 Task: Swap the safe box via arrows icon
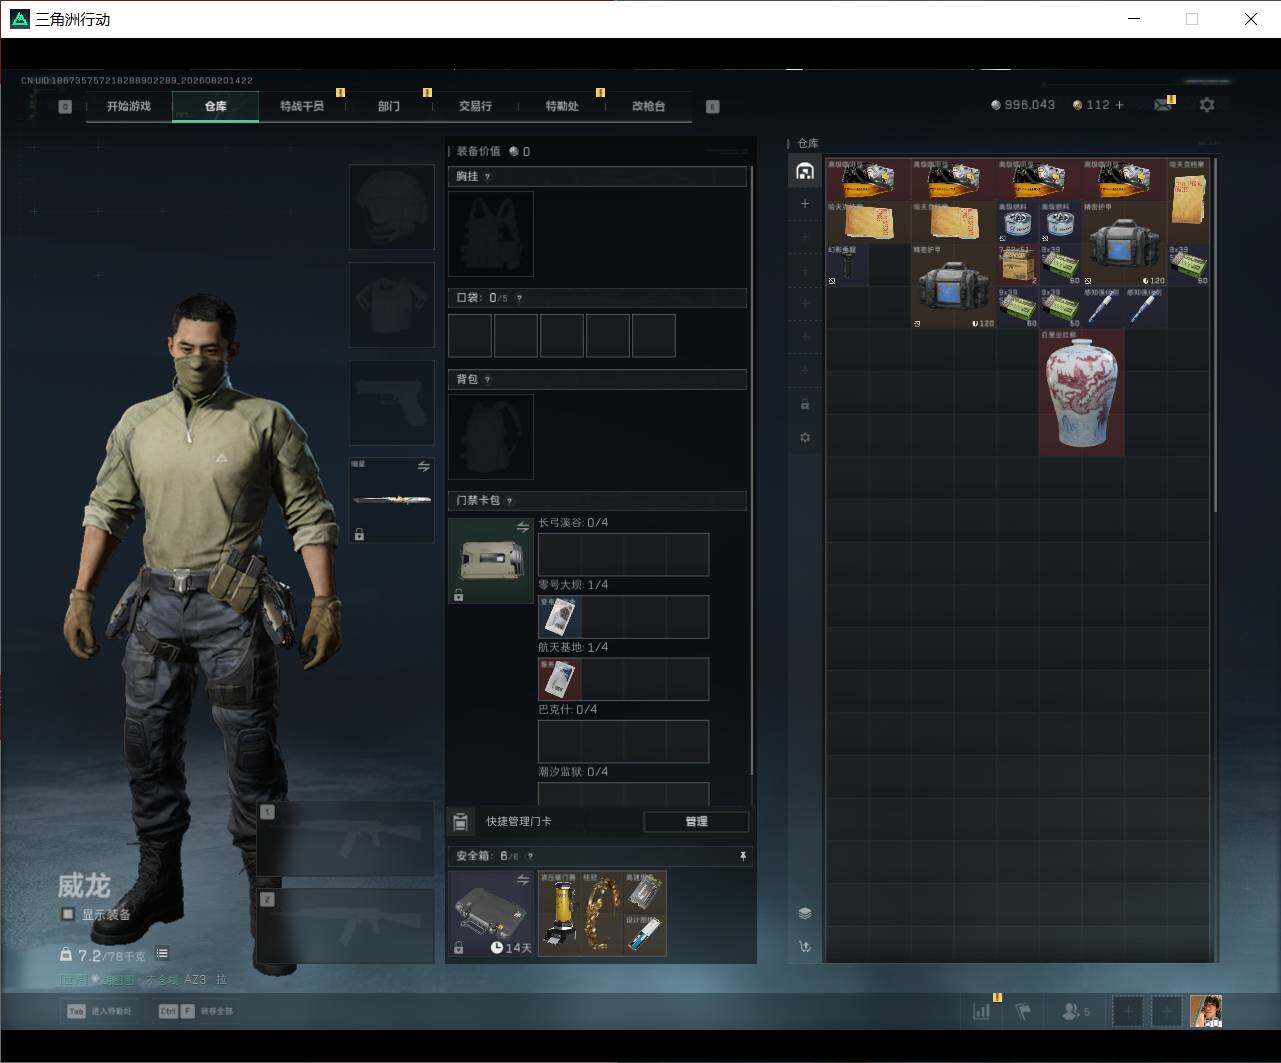tap(522, 880)
